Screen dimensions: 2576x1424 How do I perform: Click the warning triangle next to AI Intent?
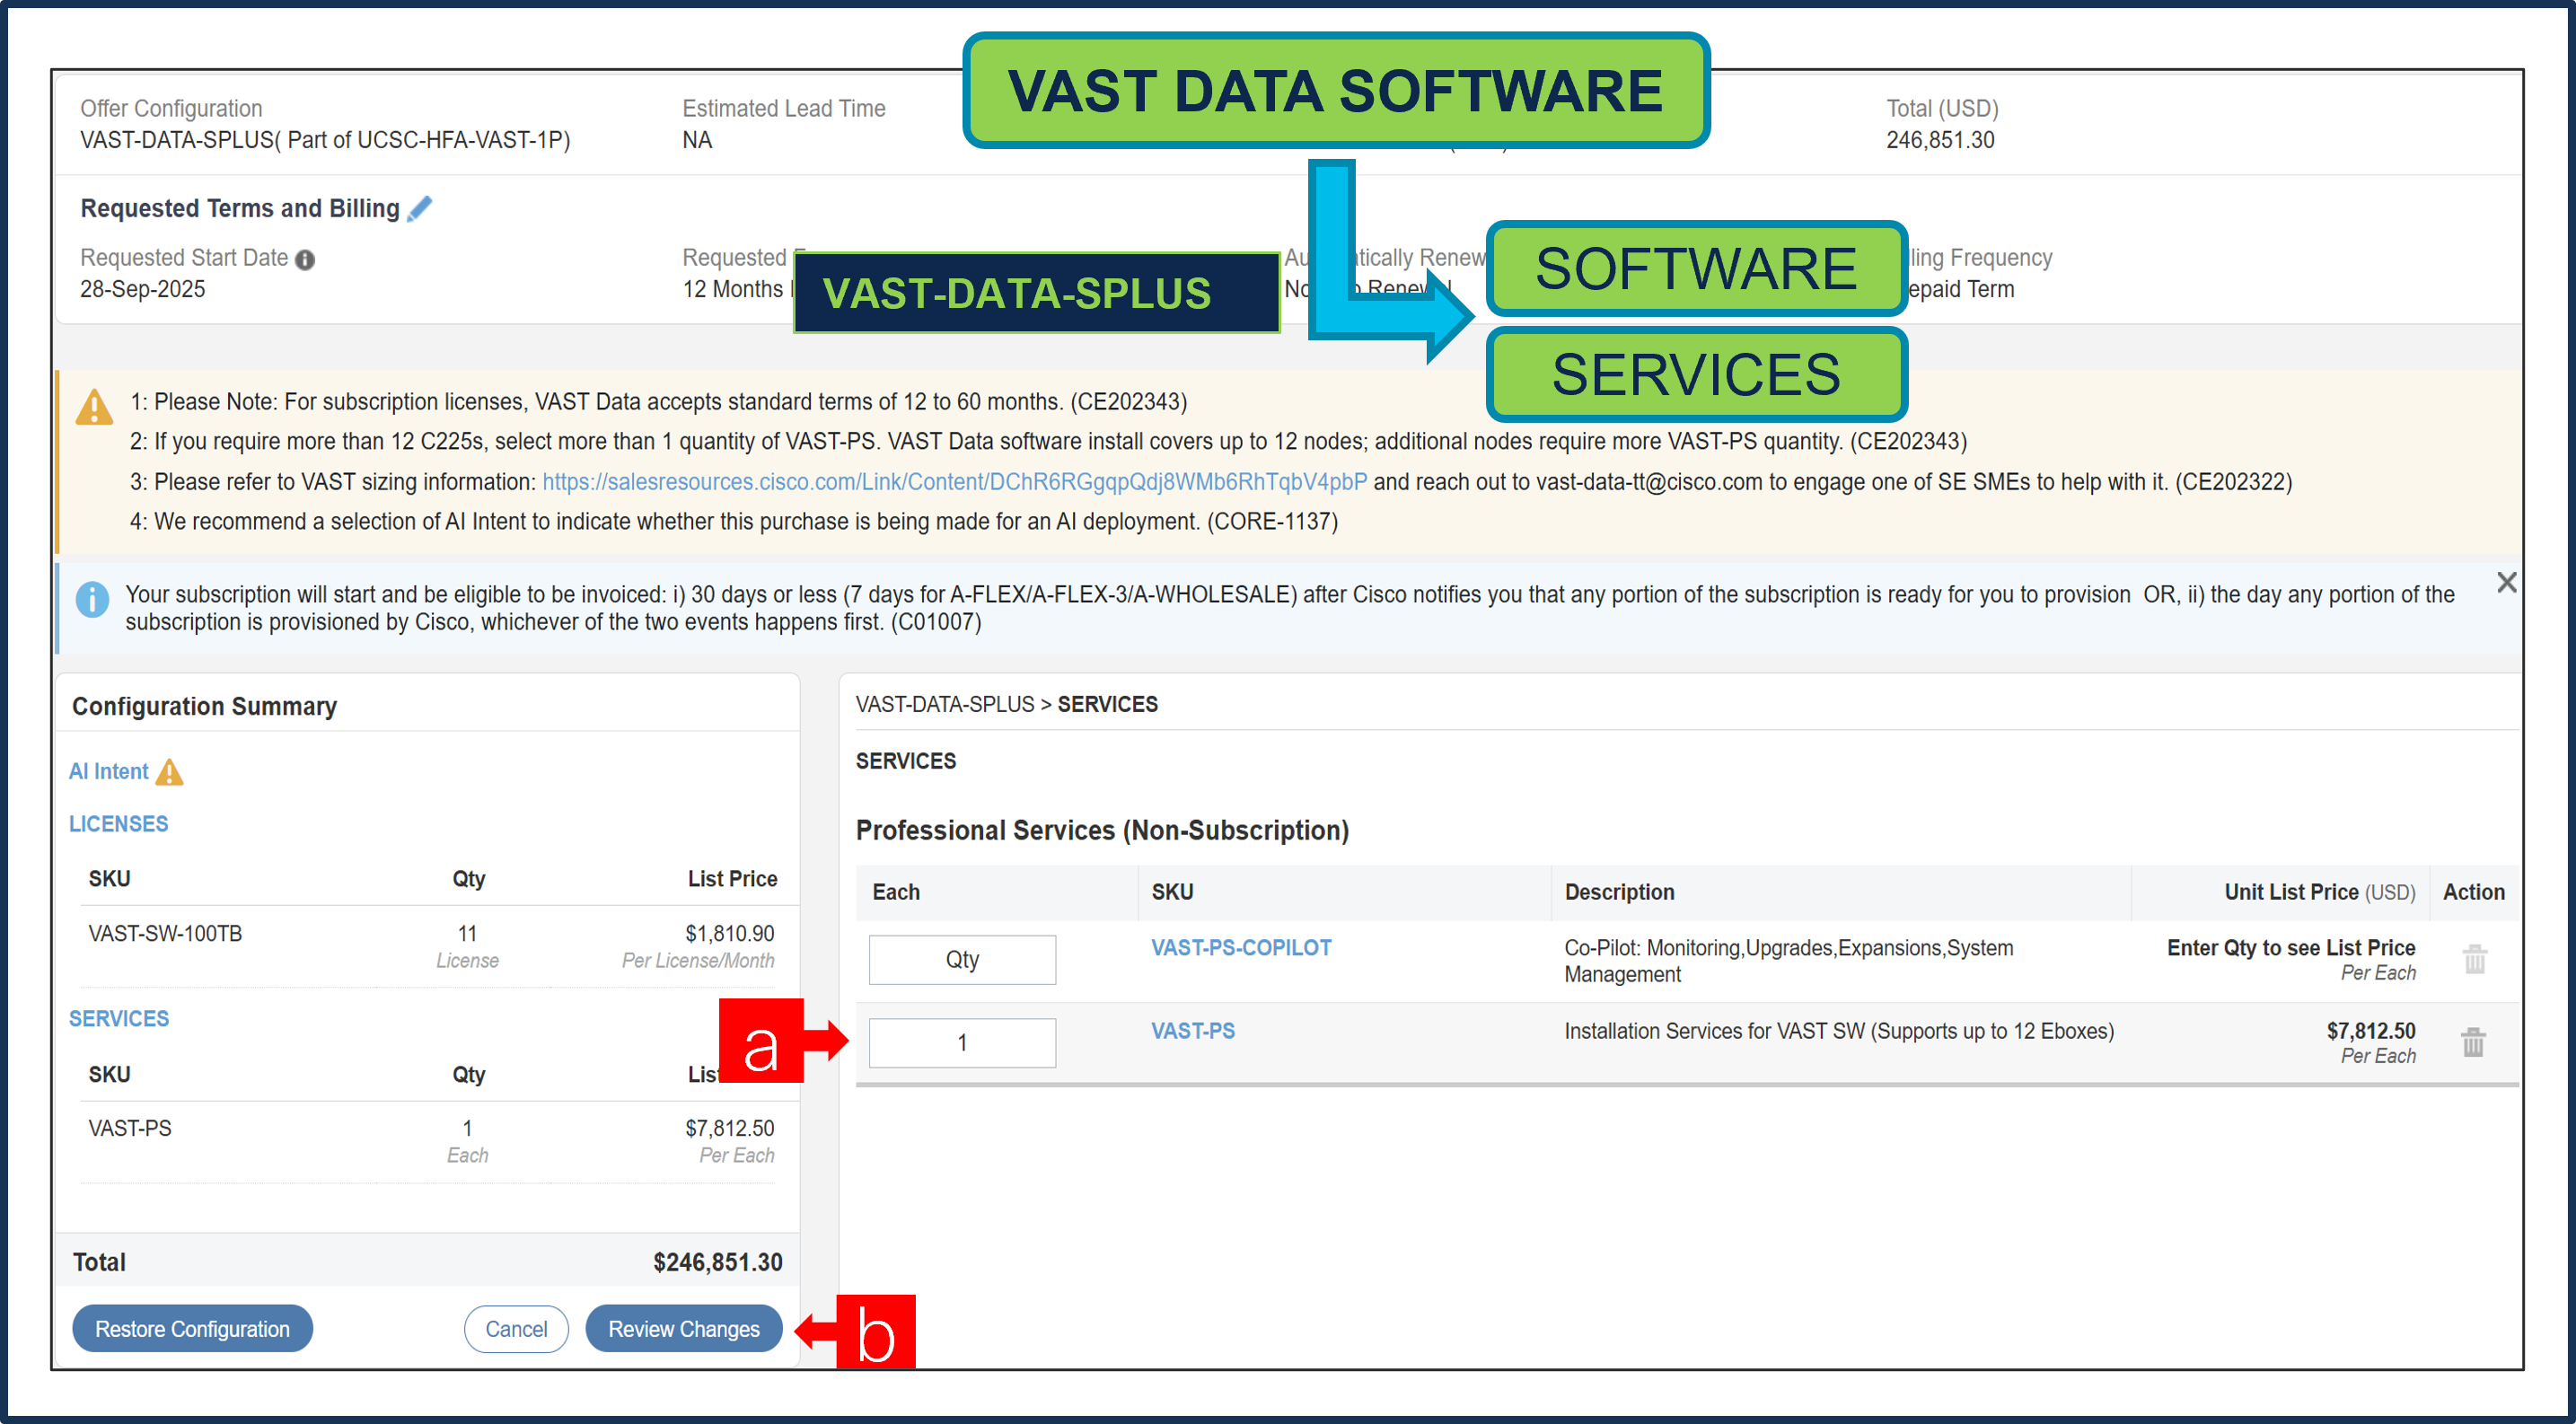(170, 772)
